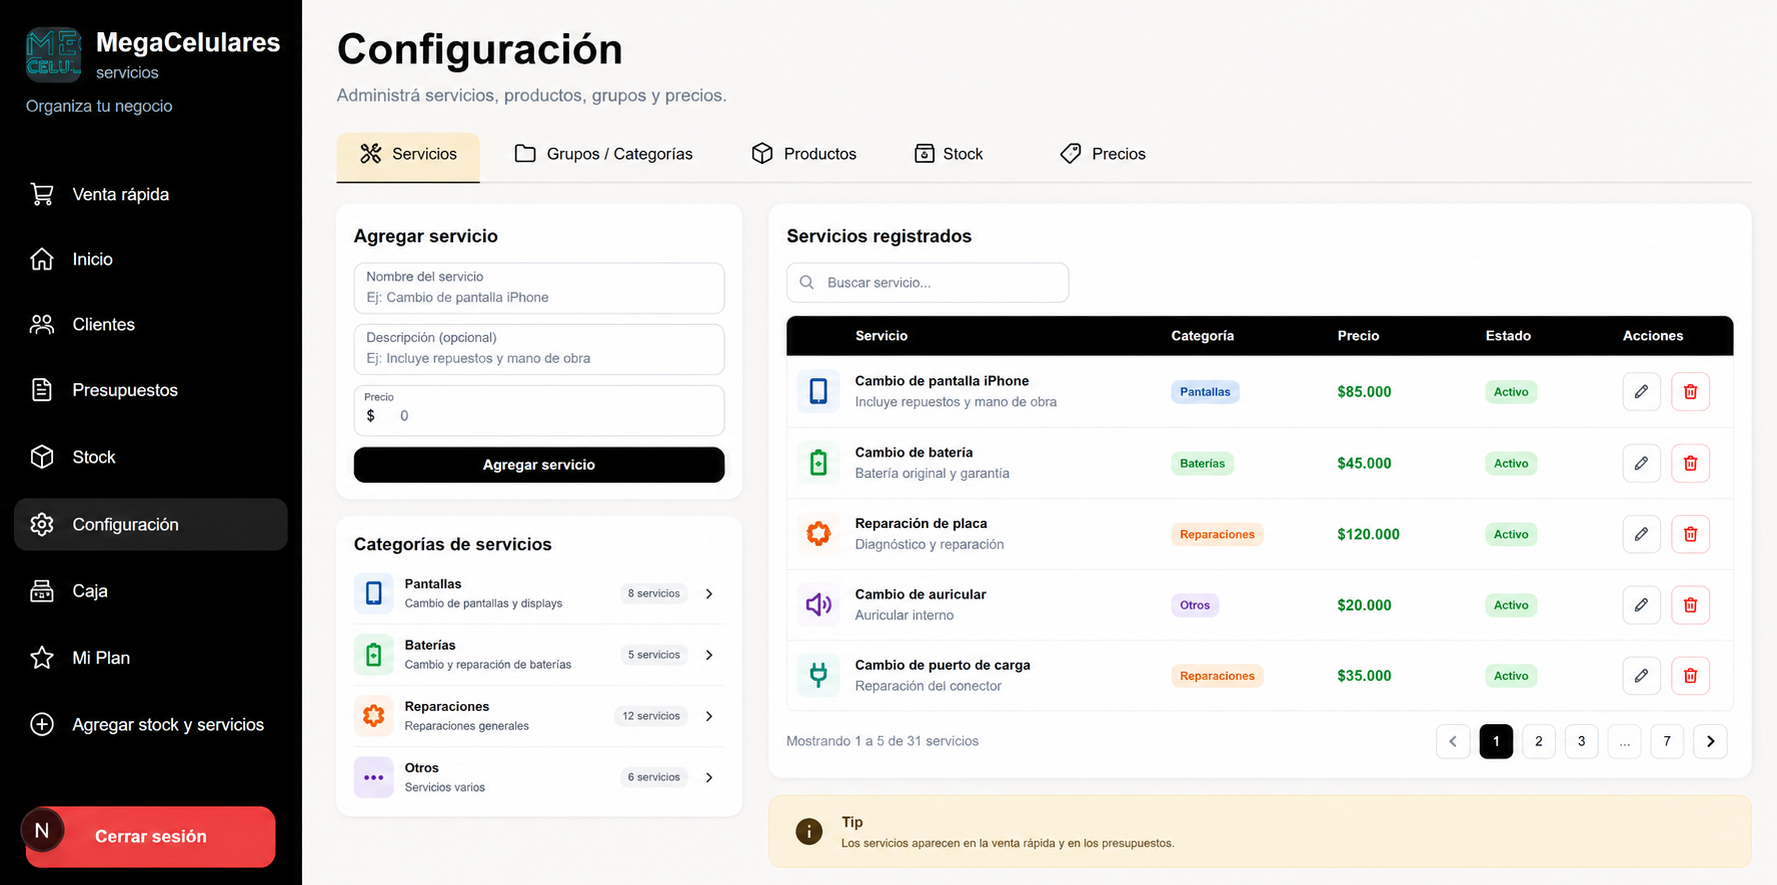Image resolution: width=1777 pixels, height=885 pixels.
Task: Click the Tip info icon
Action: tap(808, 831)
